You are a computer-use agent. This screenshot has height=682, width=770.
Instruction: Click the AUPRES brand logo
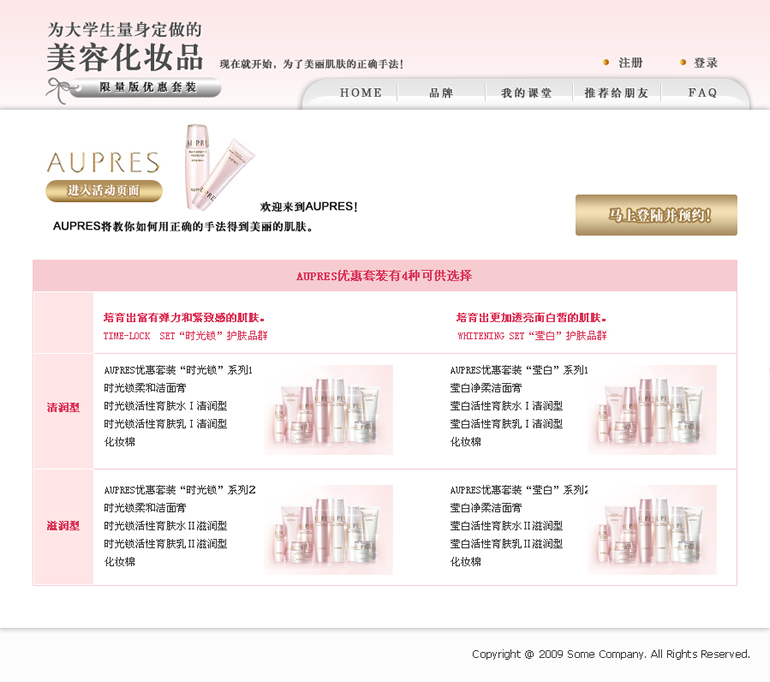[104, 163]
